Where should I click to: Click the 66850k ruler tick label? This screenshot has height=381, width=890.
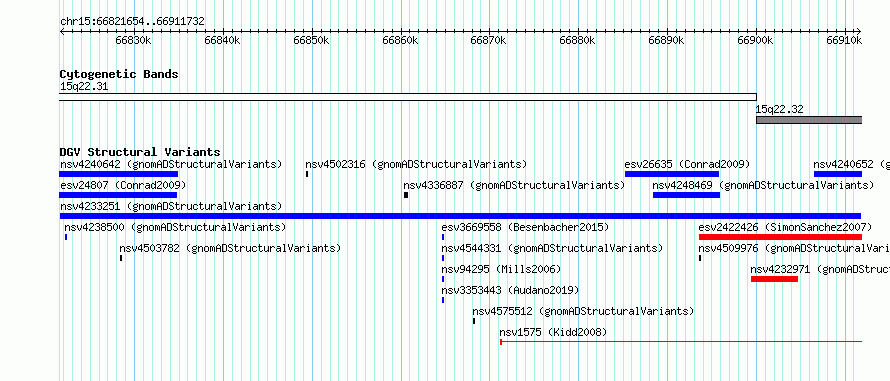[312, 40]
